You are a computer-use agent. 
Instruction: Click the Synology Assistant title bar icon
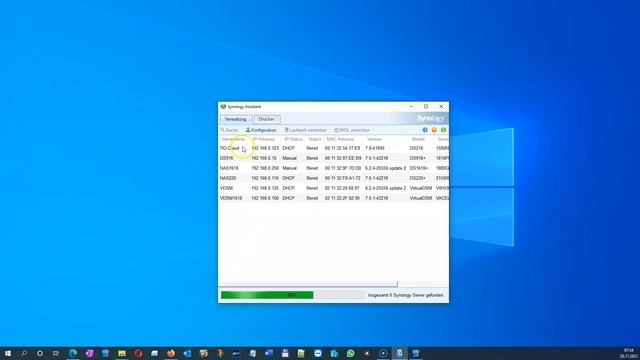coord(223,107)
